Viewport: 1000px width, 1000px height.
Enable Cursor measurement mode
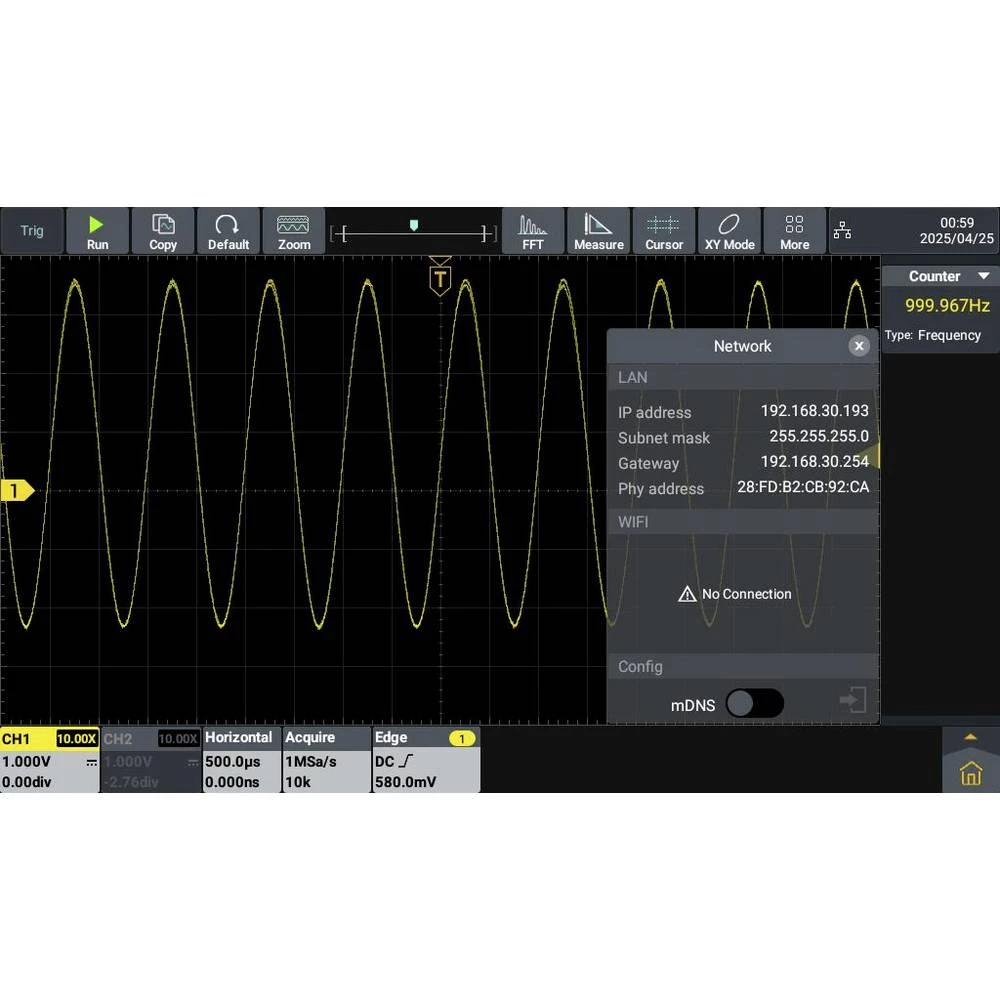(x=664, y=231)
